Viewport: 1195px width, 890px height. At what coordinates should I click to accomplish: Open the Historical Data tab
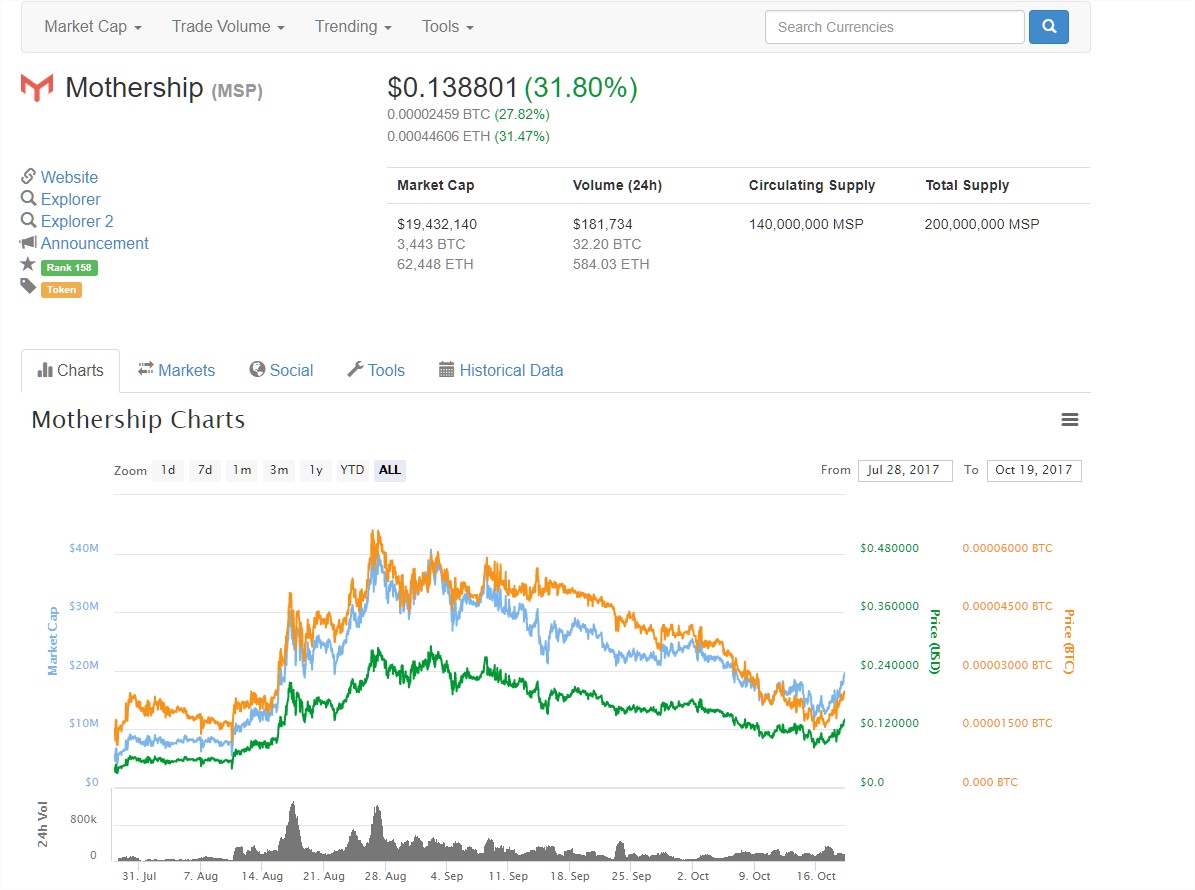coord(501,370)
